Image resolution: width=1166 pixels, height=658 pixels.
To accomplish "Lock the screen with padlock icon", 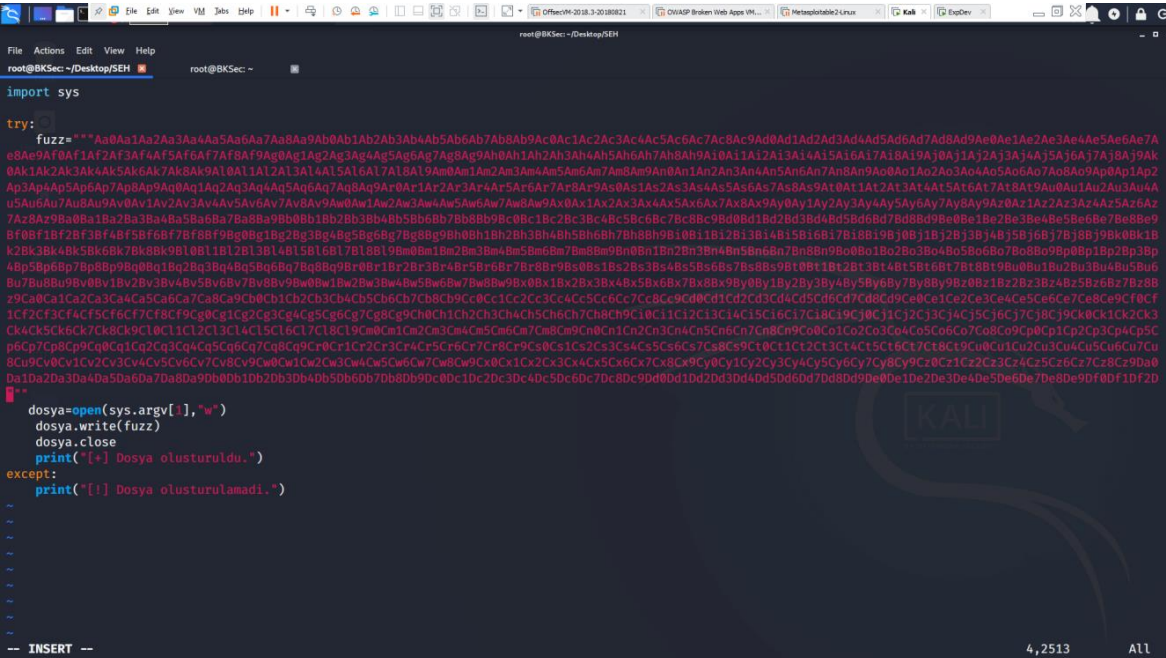I will [x=1141, y=13].
